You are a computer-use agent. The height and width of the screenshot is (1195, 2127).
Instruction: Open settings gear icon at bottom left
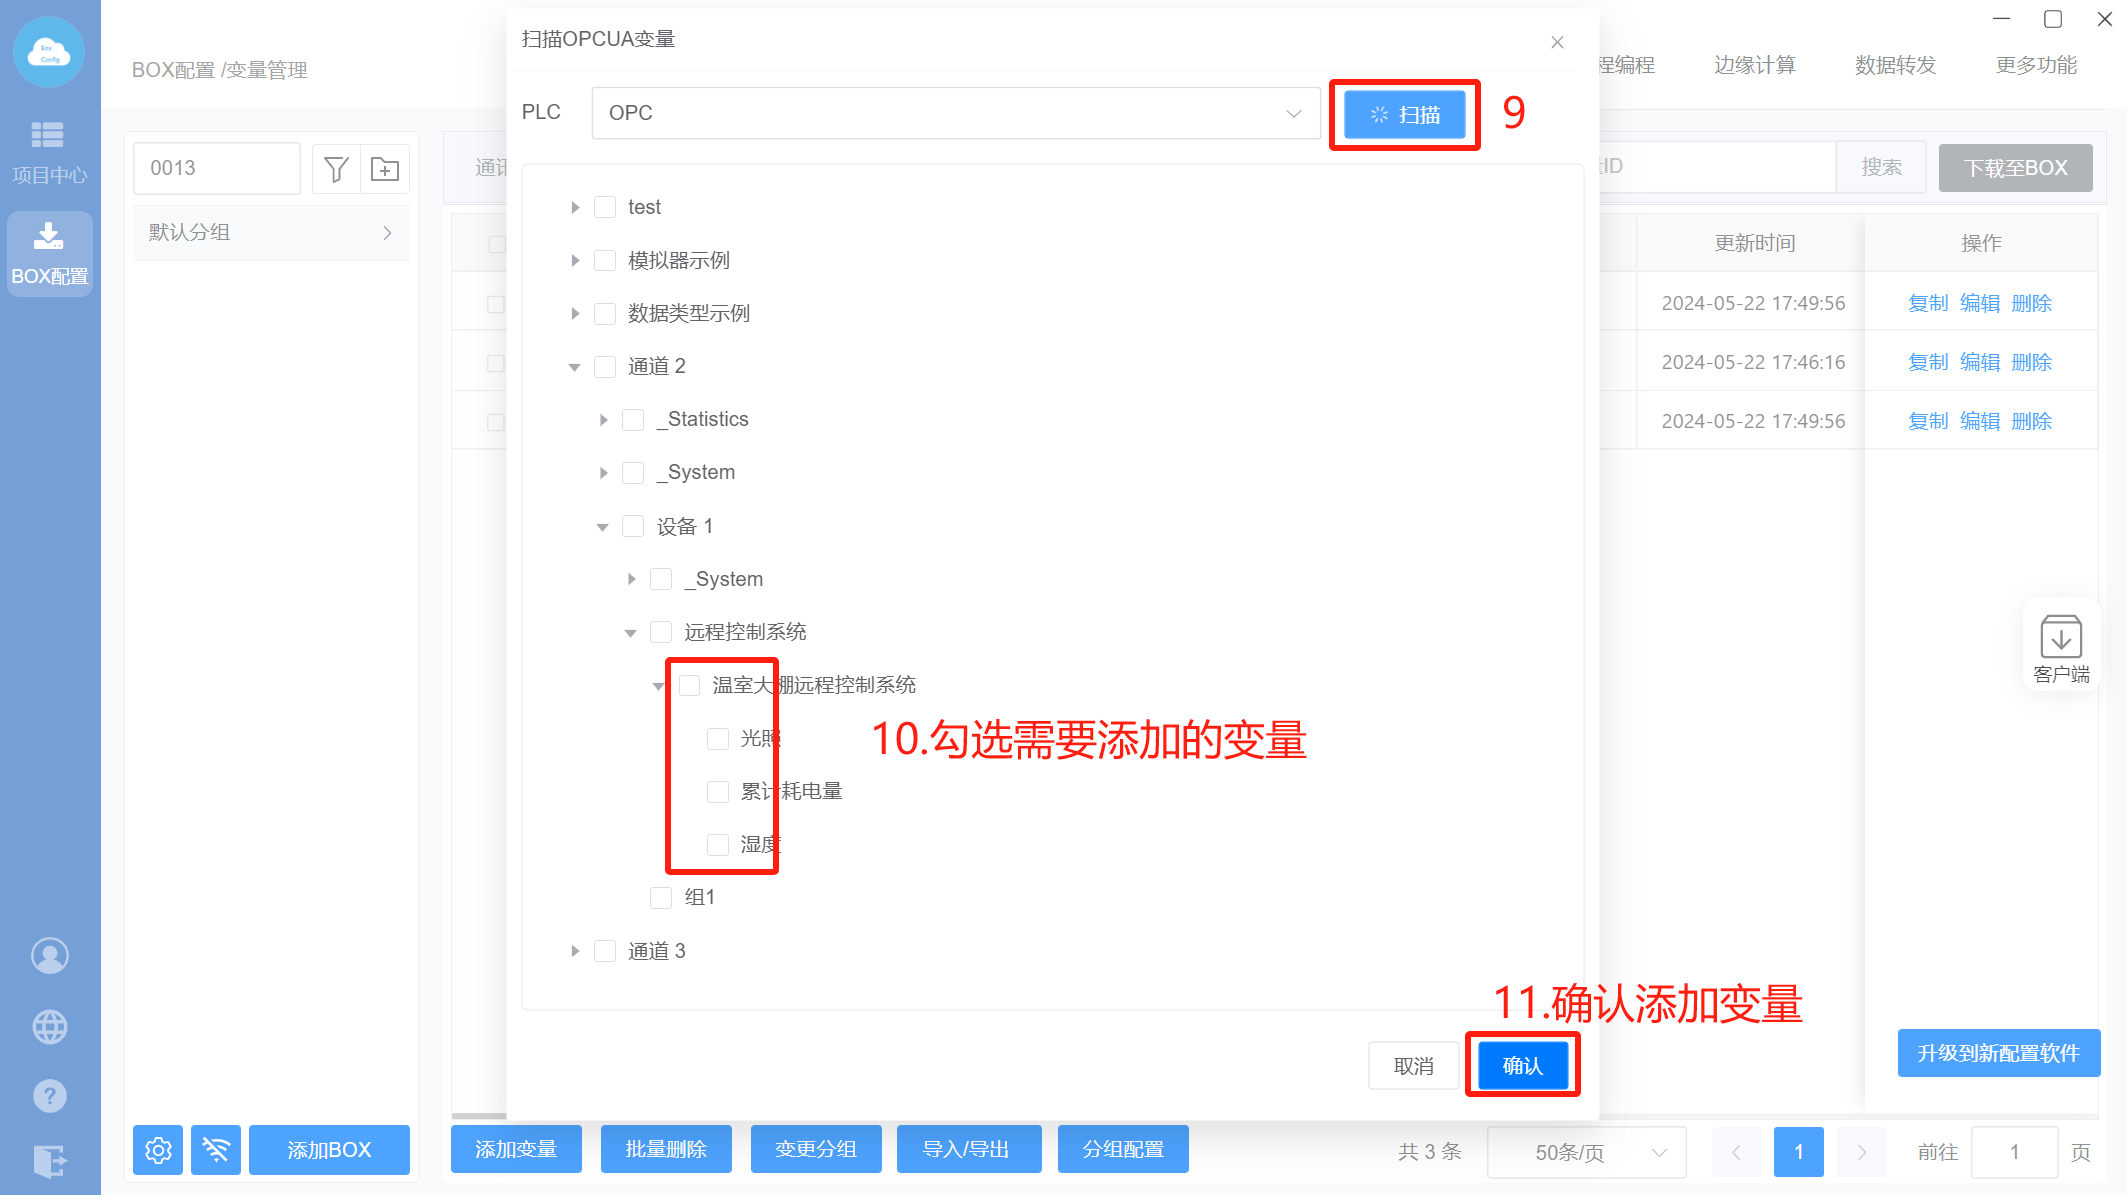tap(158, 1150)
